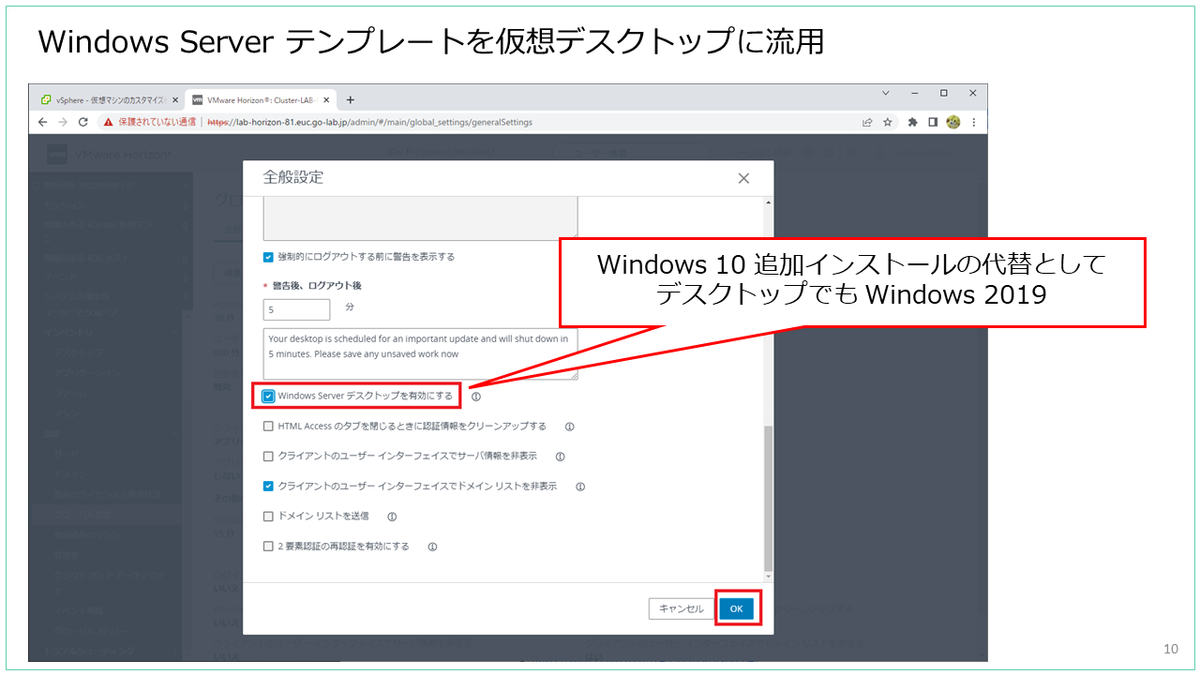The image size is (1200, 675).
Task: Click the 全般設定 dialog title text
Action: (x=293, y=178)
